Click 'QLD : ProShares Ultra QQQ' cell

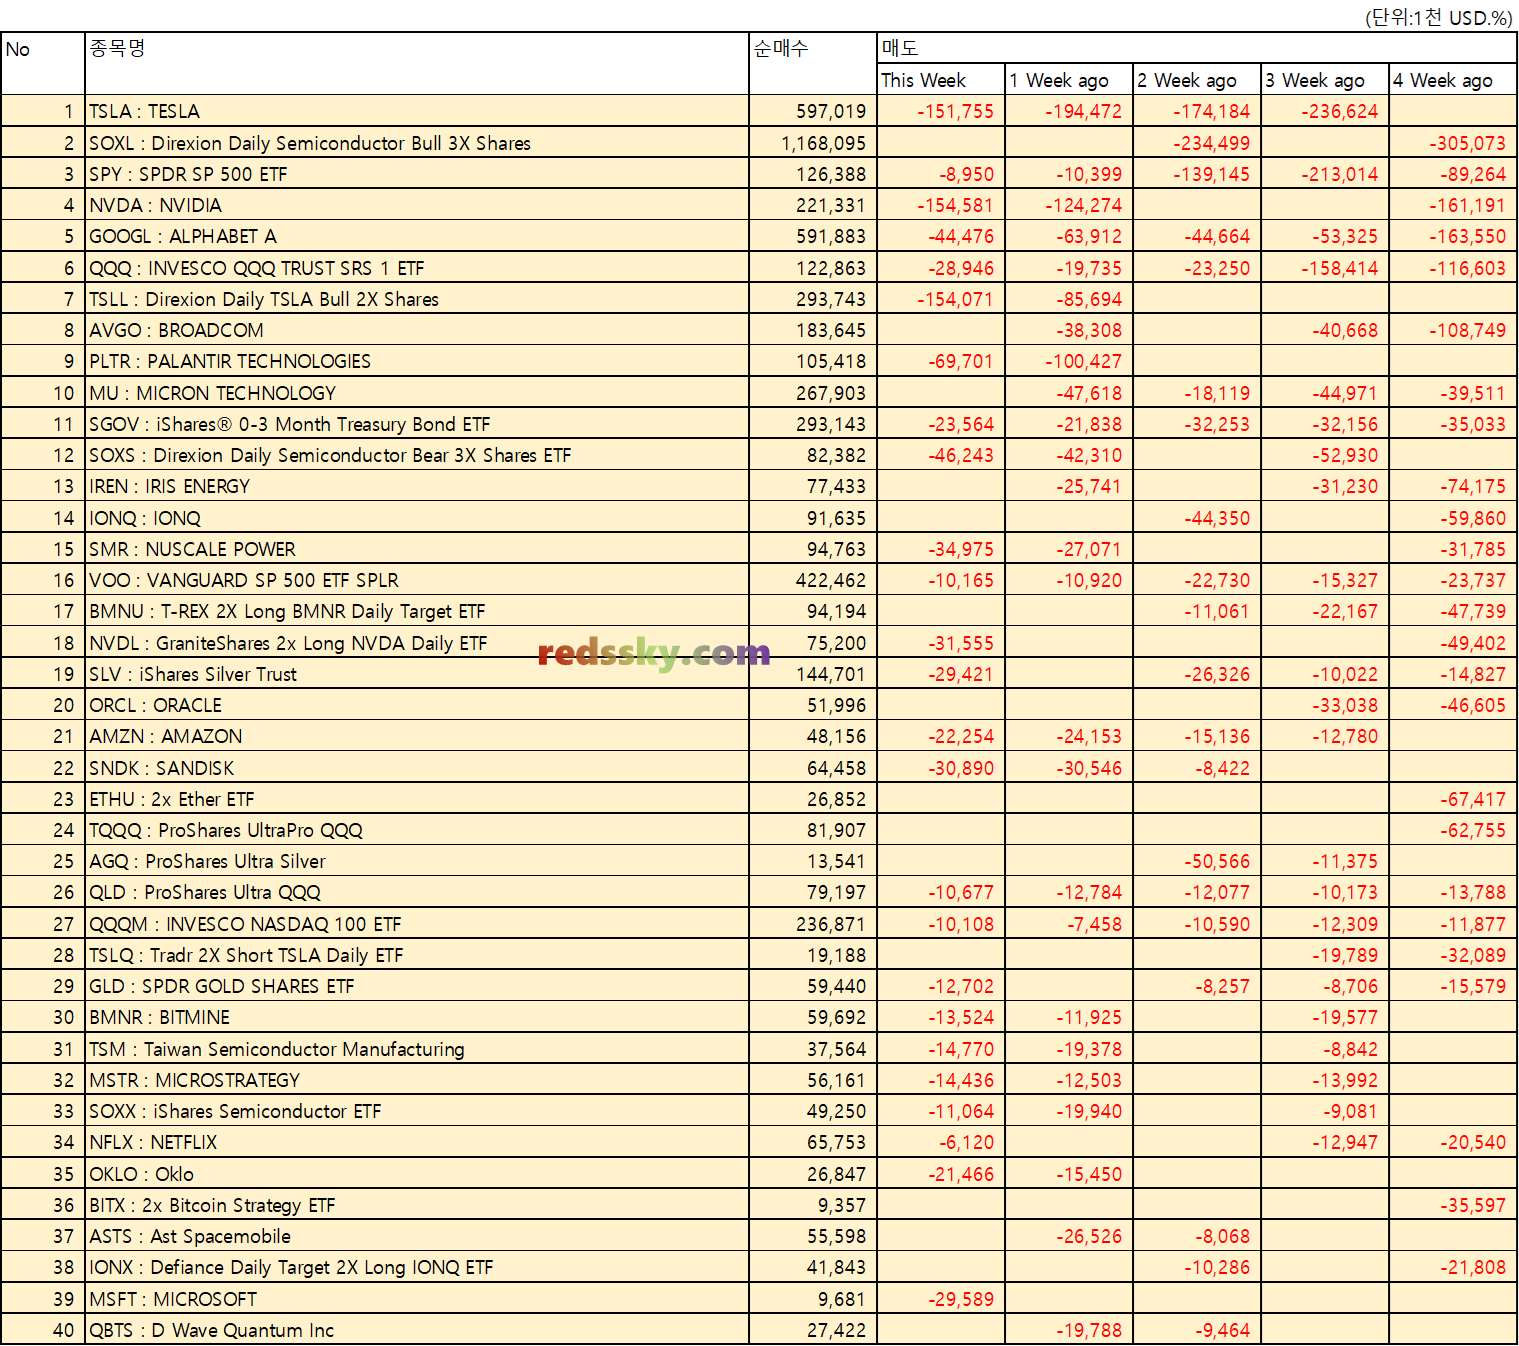coord(417,892)
